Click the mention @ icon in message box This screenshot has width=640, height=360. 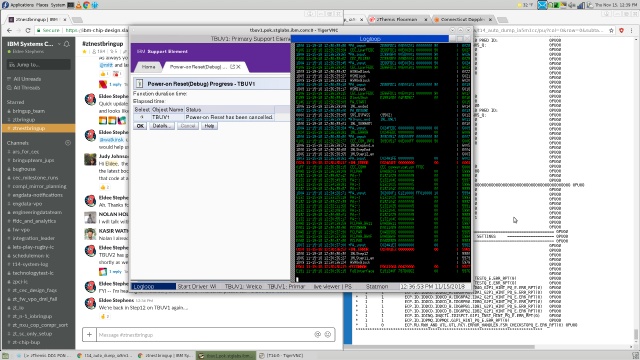(x=318, y=334)
